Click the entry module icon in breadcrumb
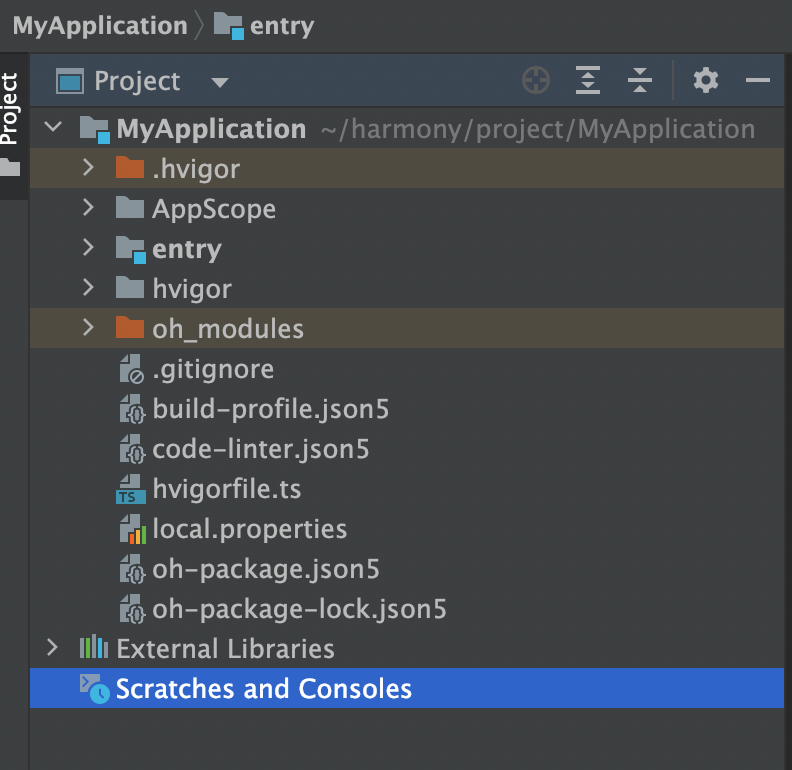This screenshot has height=770, width=792. [229, 26]
